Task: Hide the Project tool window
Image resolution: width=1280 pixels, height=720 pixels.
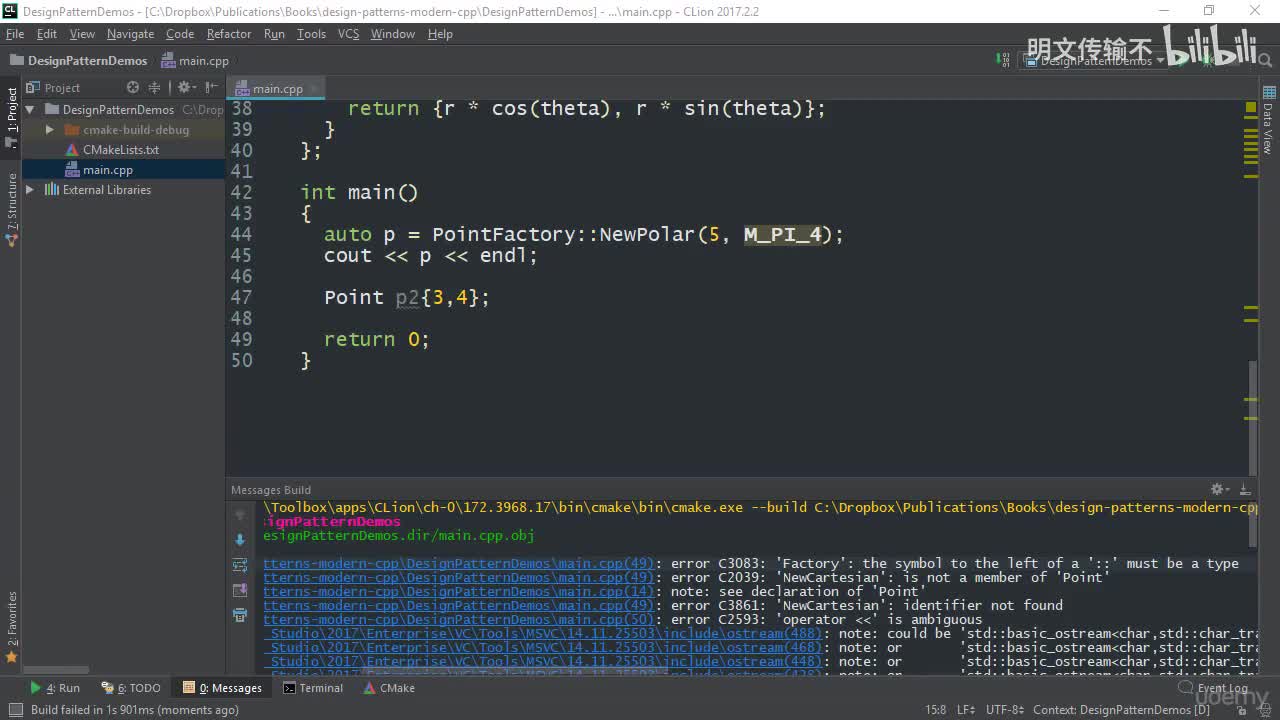Action: point(212,88)
